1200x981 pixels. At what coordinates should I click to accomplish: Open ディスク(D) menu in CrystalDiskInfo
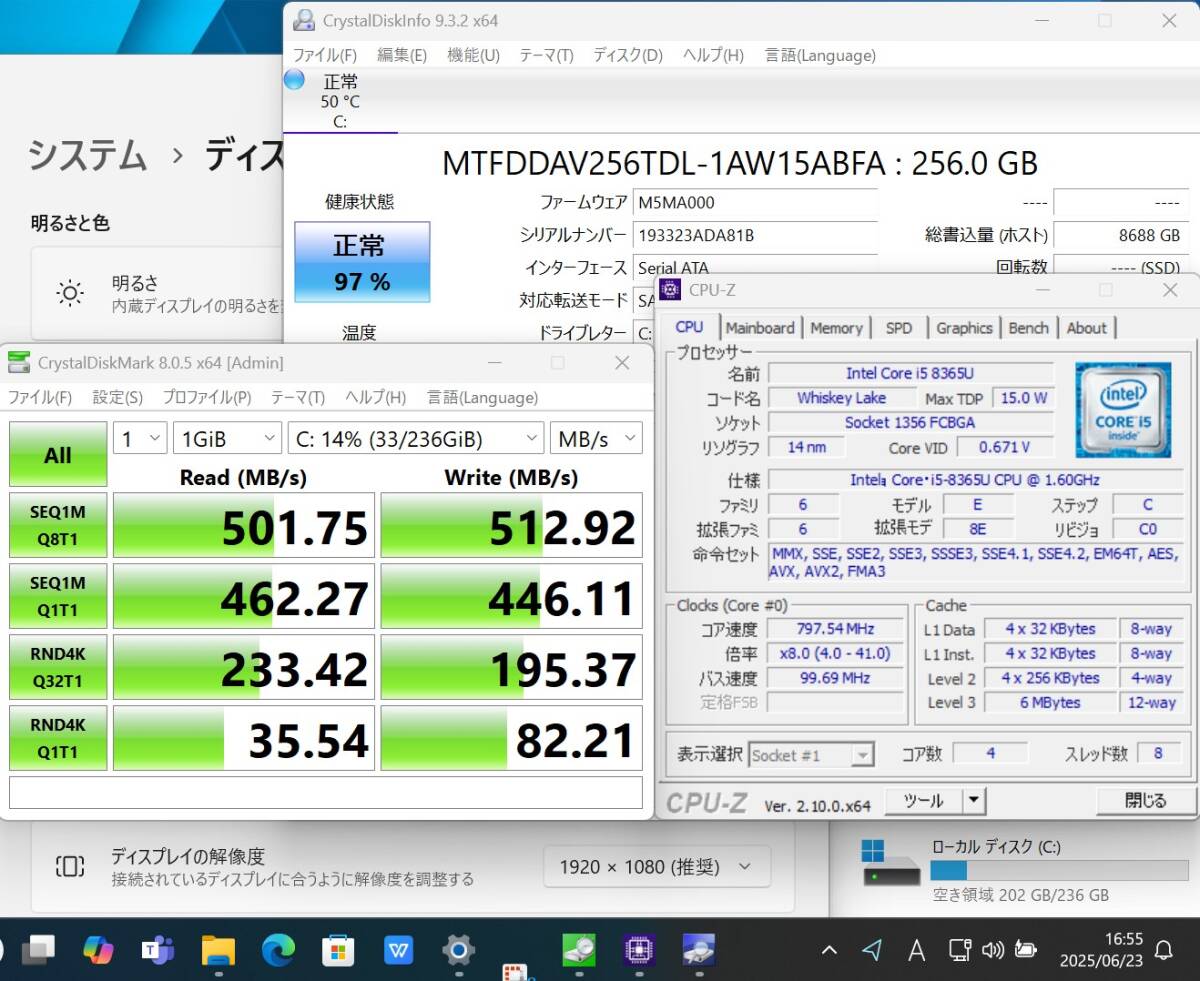pyautogui.click(x=627, y=55)
